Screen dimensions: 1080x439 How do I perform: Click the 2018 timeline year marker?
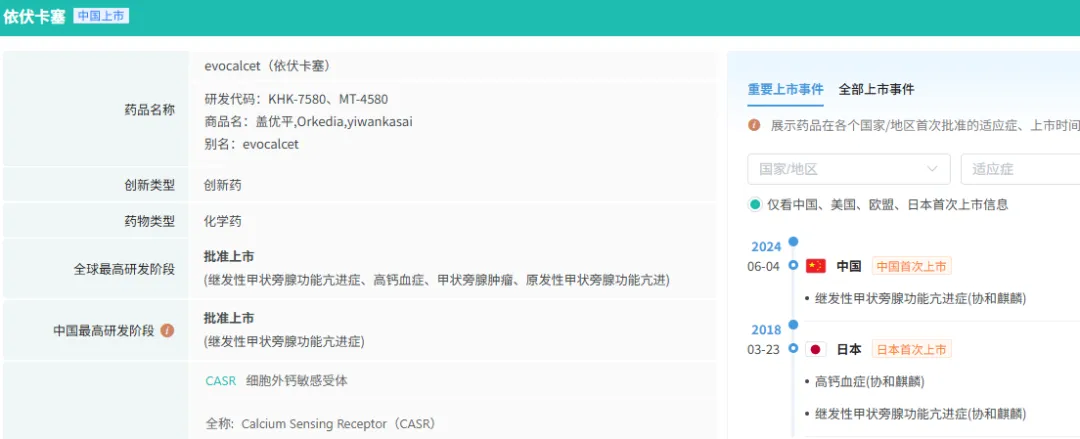(766, 329)
